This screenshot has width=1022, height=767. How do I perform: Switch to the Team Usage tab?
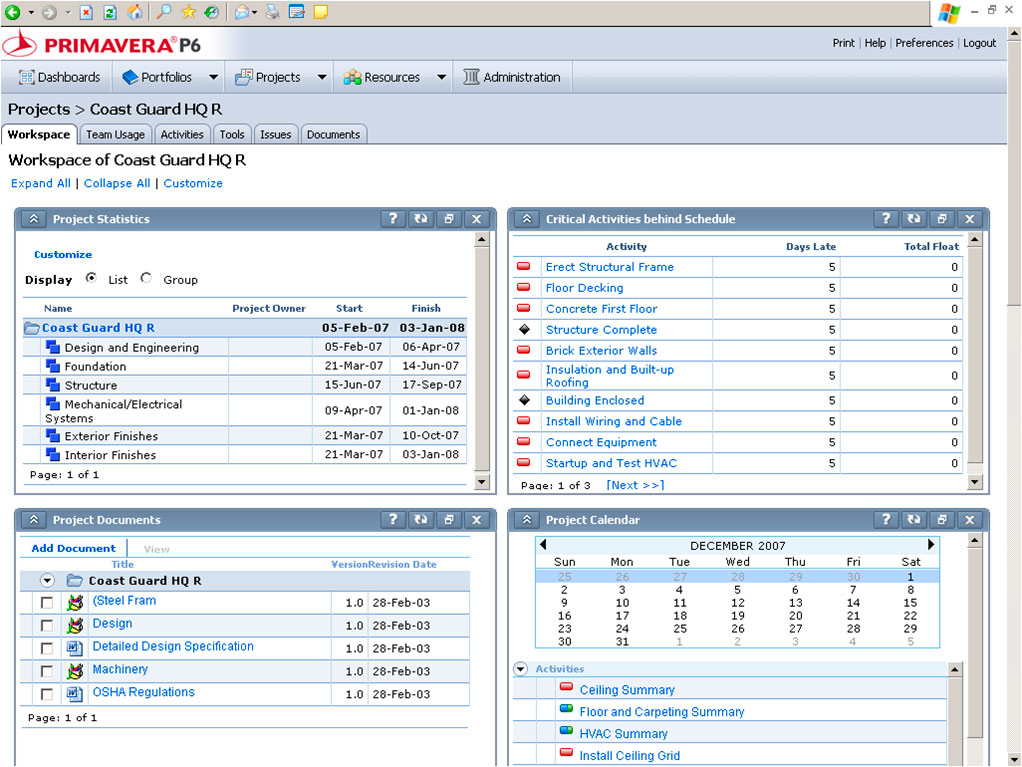pos(115,134)
